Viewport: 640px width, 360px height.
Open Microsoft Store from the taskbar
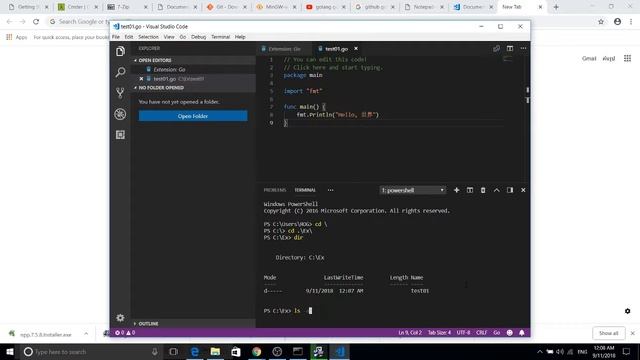pos(236,351)
